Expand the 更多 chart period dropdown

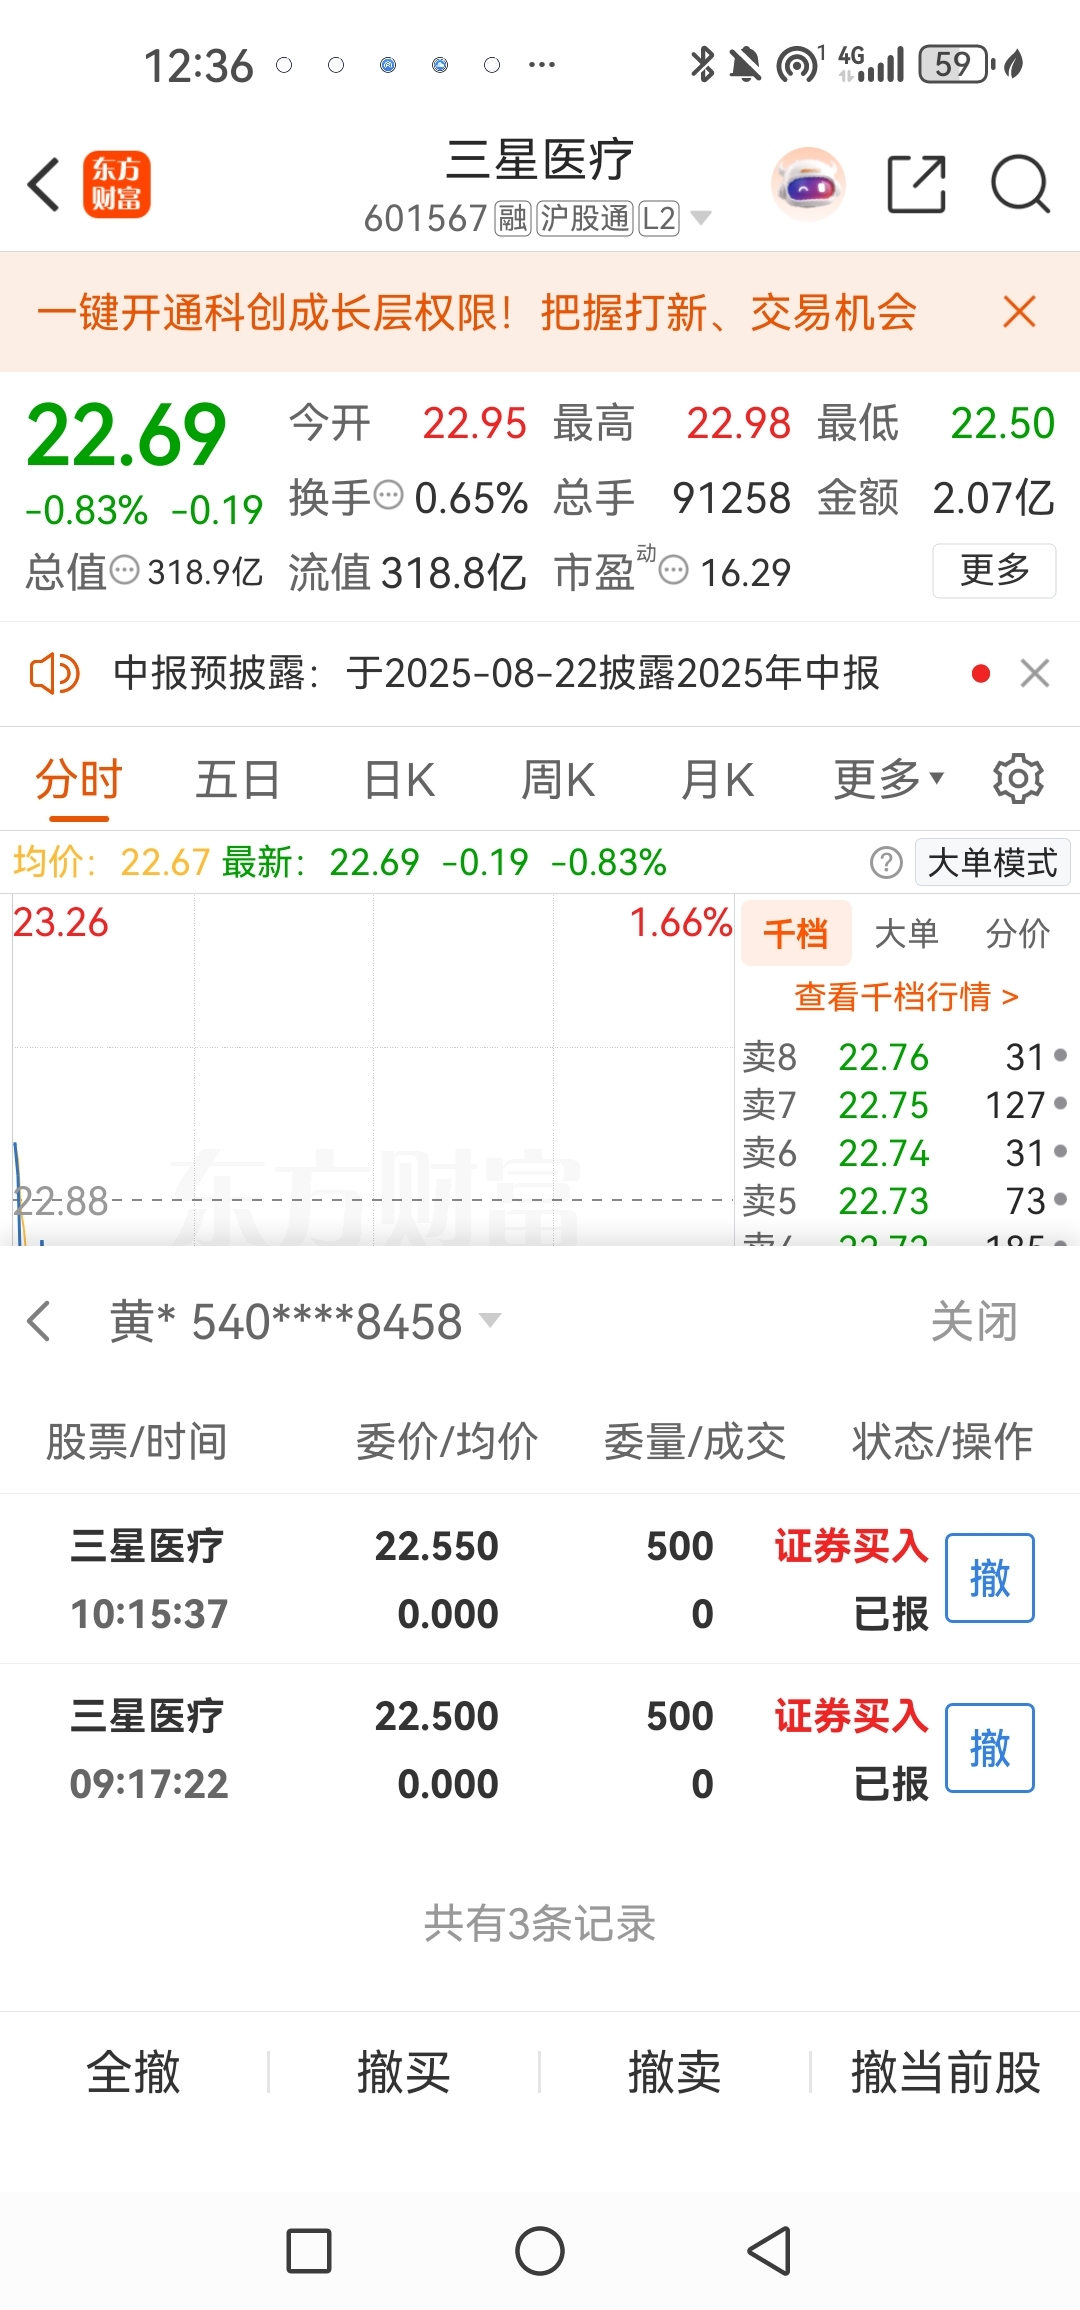click(889, 779)
